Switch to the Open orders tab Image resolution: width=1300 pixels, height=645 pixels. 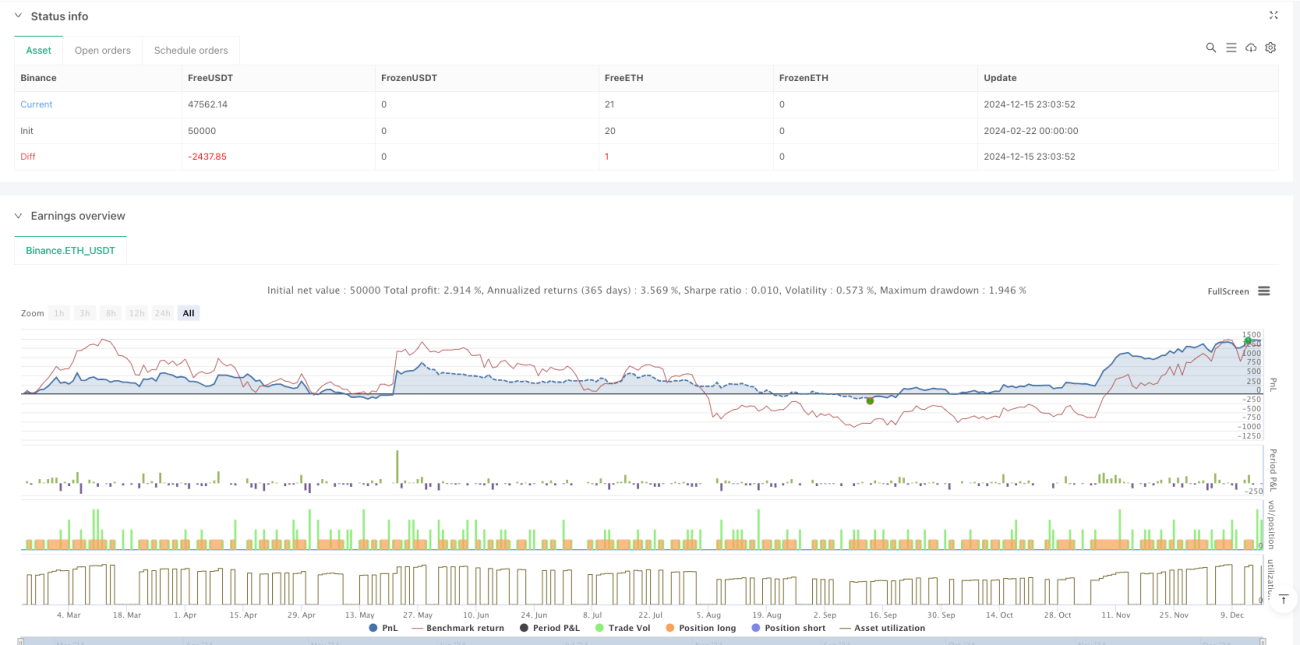101,50
